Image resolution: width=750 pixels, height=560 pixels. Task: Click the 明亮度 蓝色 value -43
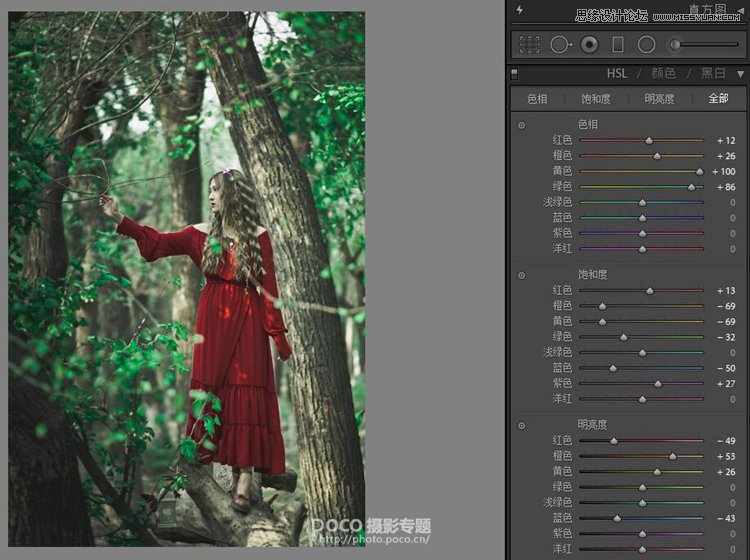coord(726,518)
